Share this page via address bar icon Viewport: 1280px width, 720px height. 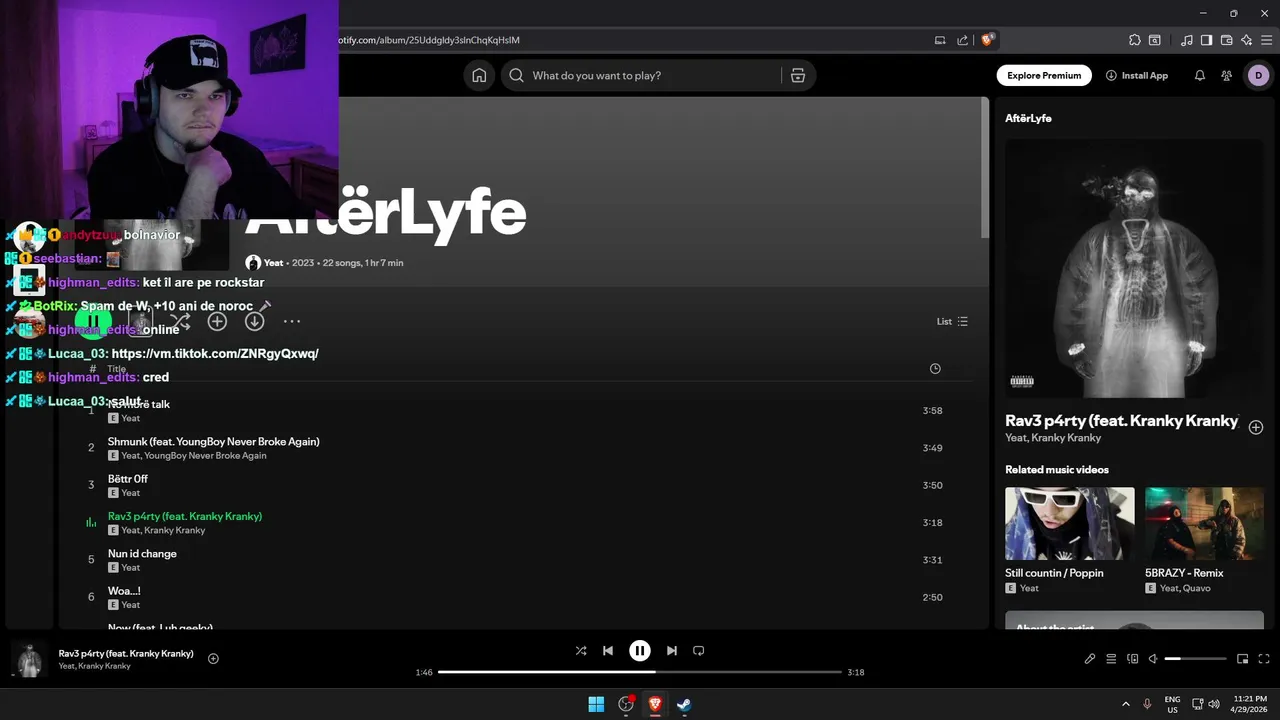[x=962, y=40]
